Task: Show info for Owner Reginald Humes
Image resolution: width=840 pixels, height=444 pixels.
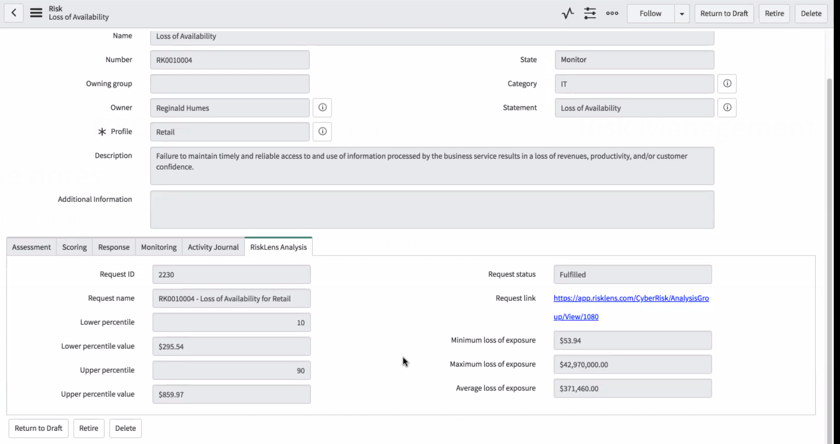Action: (322, 108)
